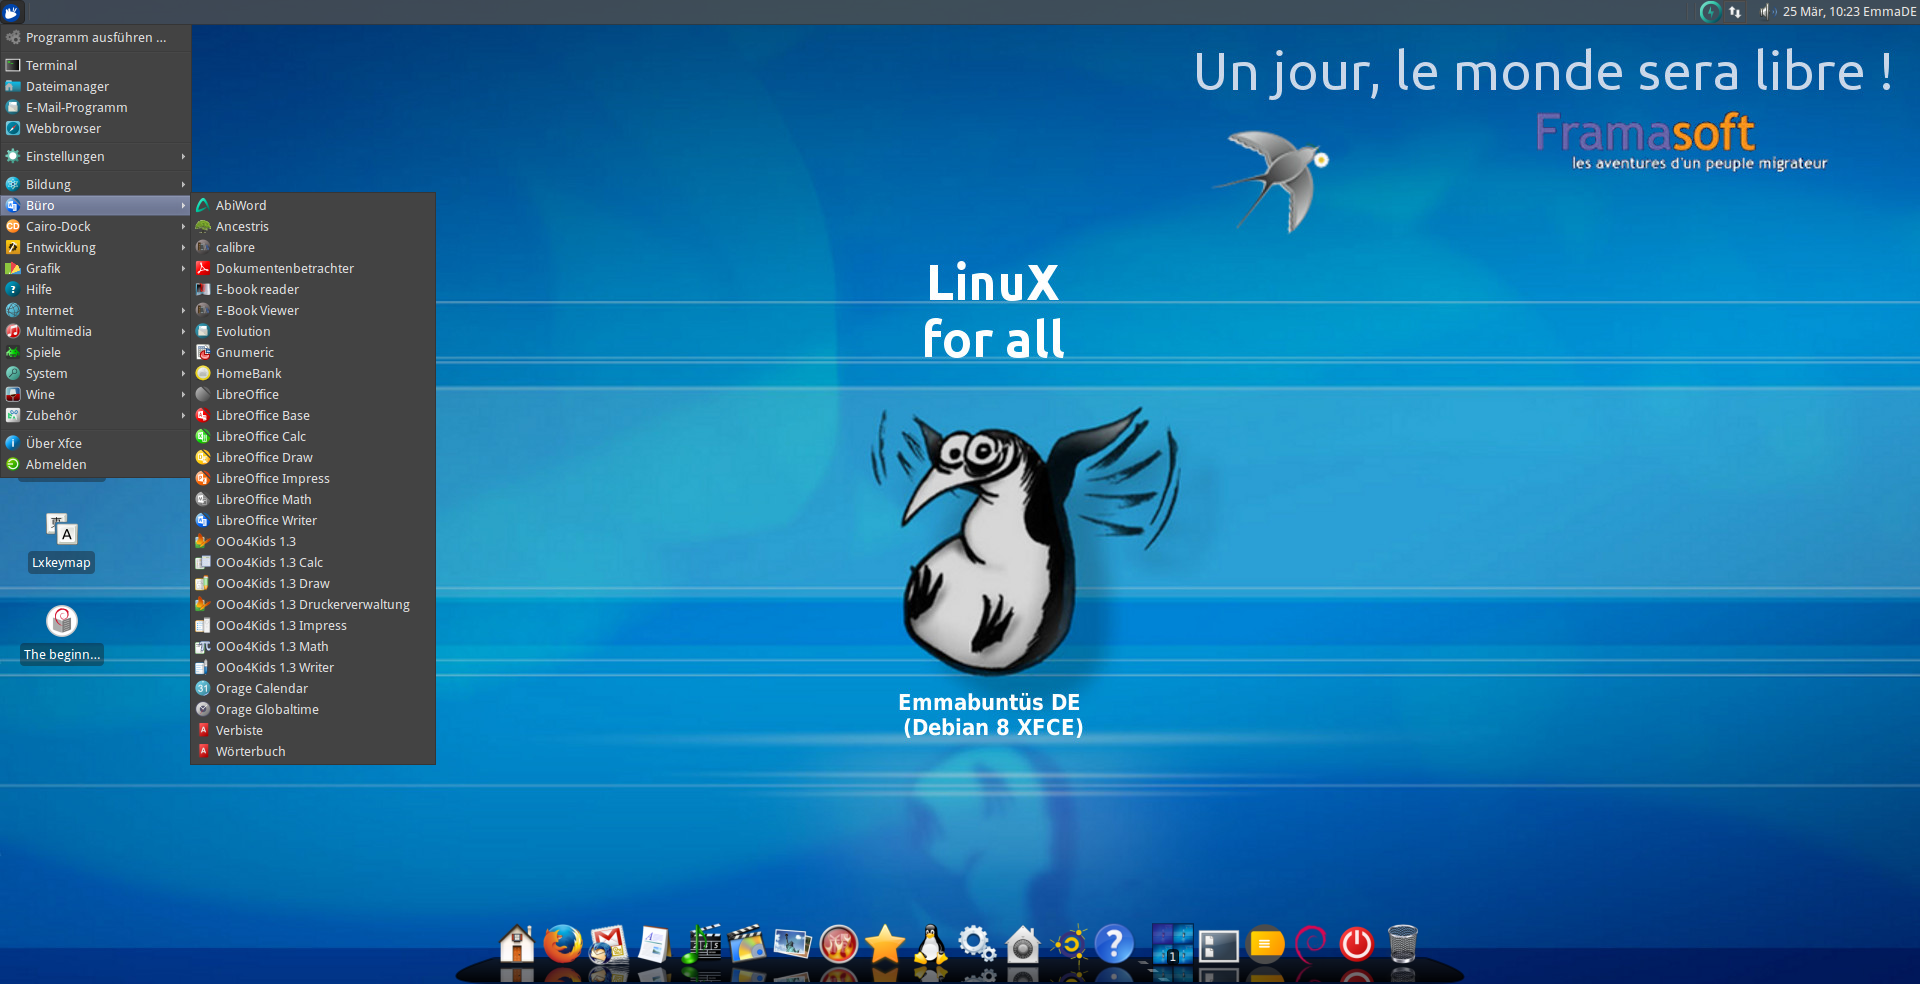
Task: Click the Tux penguin icon in the dock
Action: point(931,943)
